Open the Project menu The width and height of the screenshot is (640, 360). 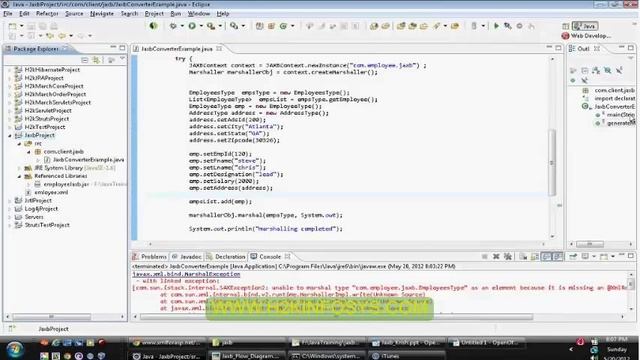(x=154, y=13)
